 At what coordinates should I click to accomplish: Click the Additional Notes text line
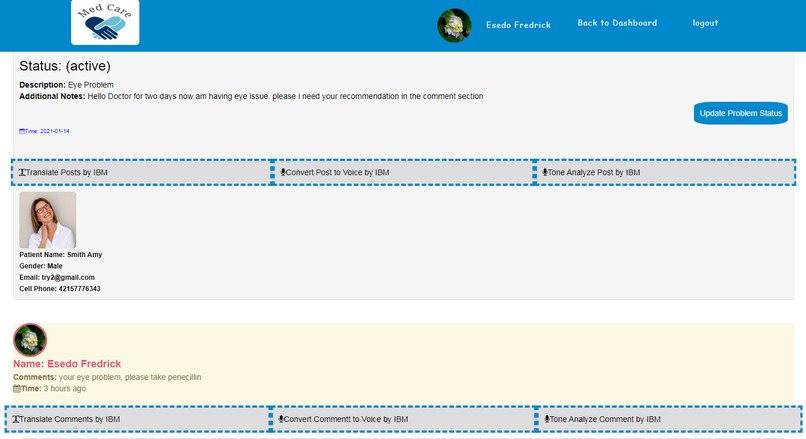[x=251, y=96]
